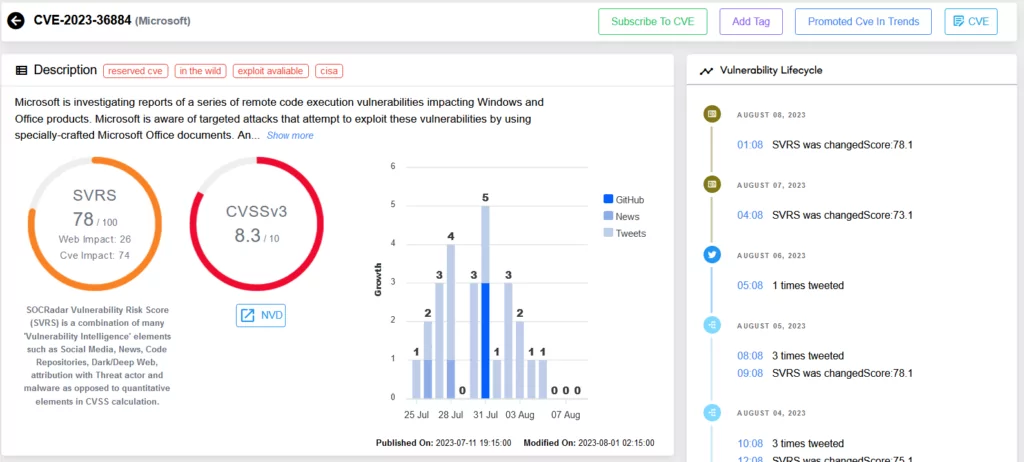Click the CVSSv3 8.3 score gauge
Viewport: 1024px width, 462px height.
(x=257, y=224)
